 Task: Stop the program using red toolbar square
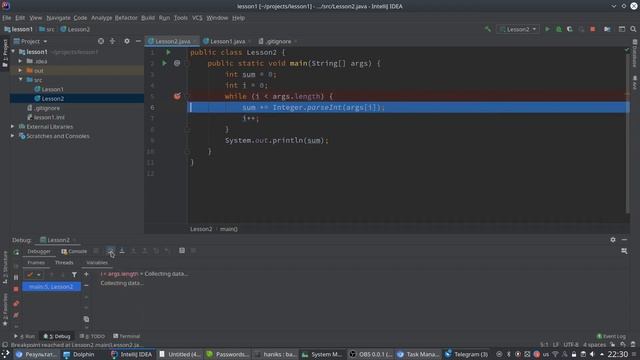coord(593,29)
